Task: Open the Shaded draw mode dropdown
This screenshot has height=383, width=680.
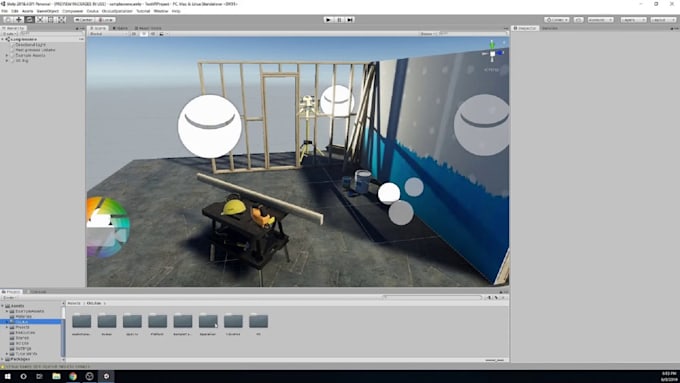Action: (108, 33)
